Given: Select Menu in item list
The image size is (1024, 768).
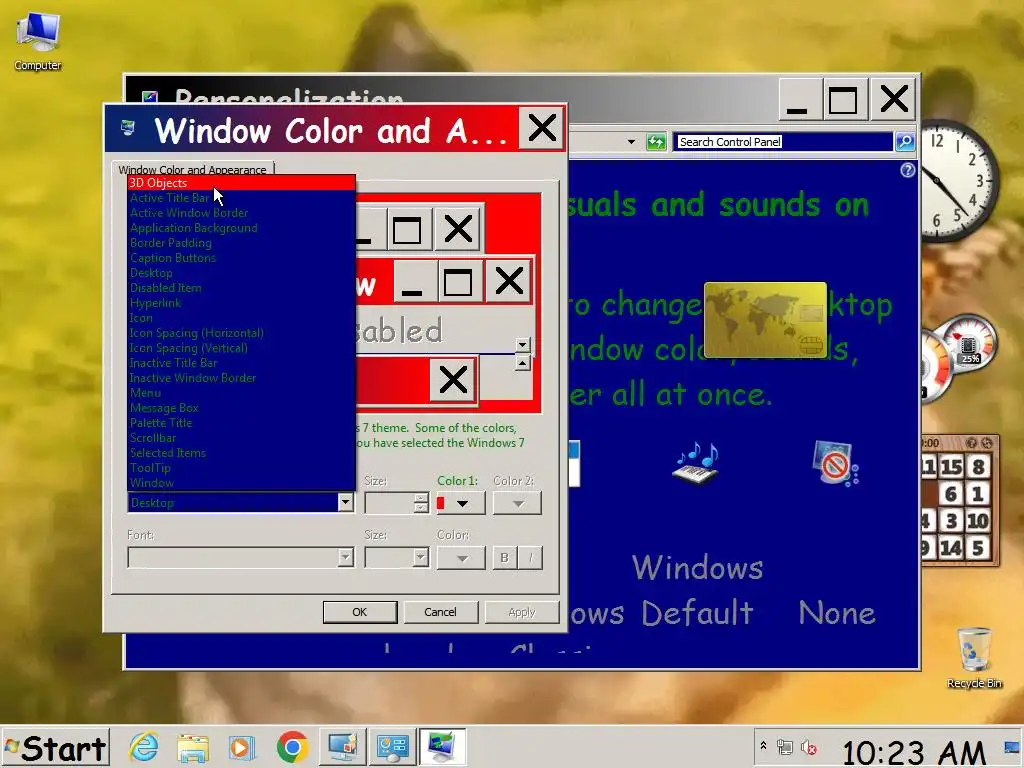Looking at the screenshot, I should [x=242, y=393].
